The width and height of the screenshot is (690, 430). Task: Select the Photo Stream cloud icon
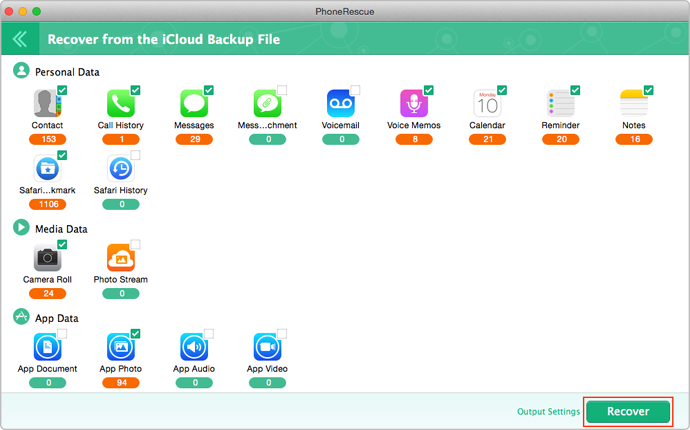click(x=120, y=257)
